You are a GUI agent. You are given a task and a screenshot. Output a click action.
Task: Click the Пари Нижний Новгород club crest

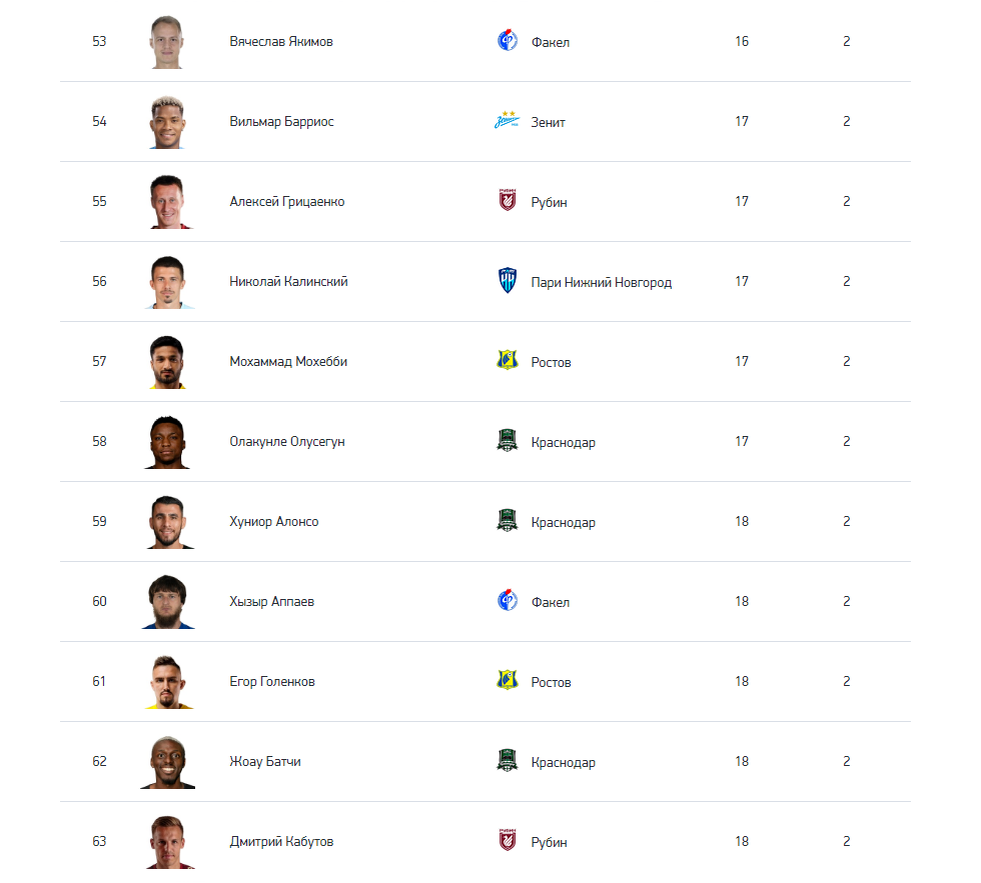507,280
